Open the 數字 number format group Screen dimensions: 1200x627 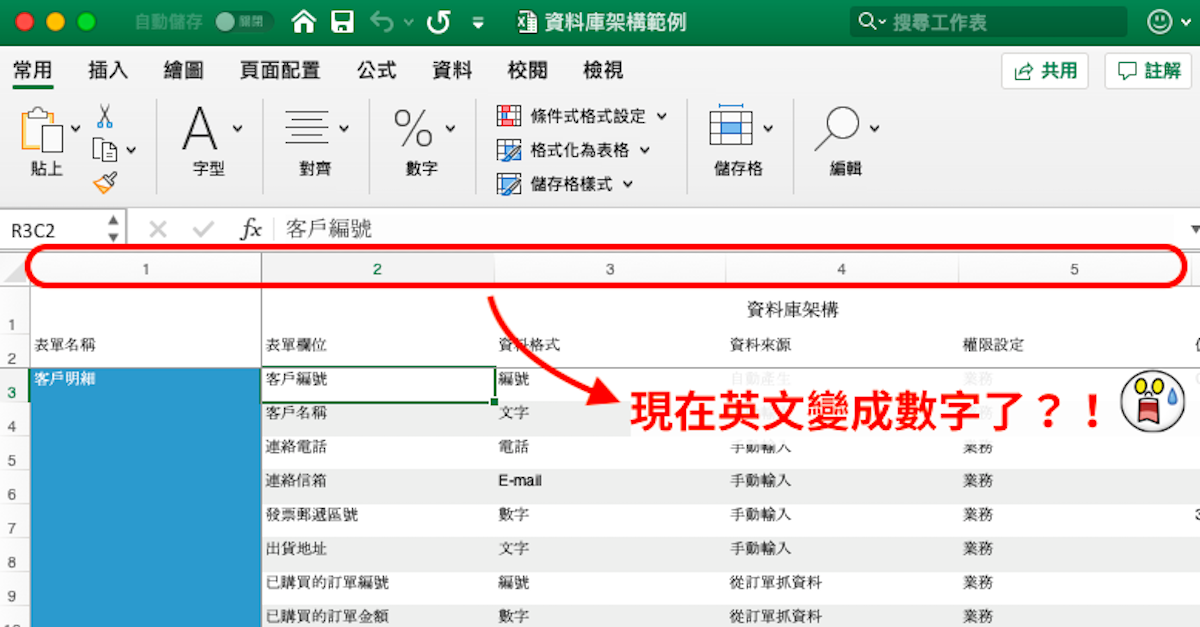point(414,128)
